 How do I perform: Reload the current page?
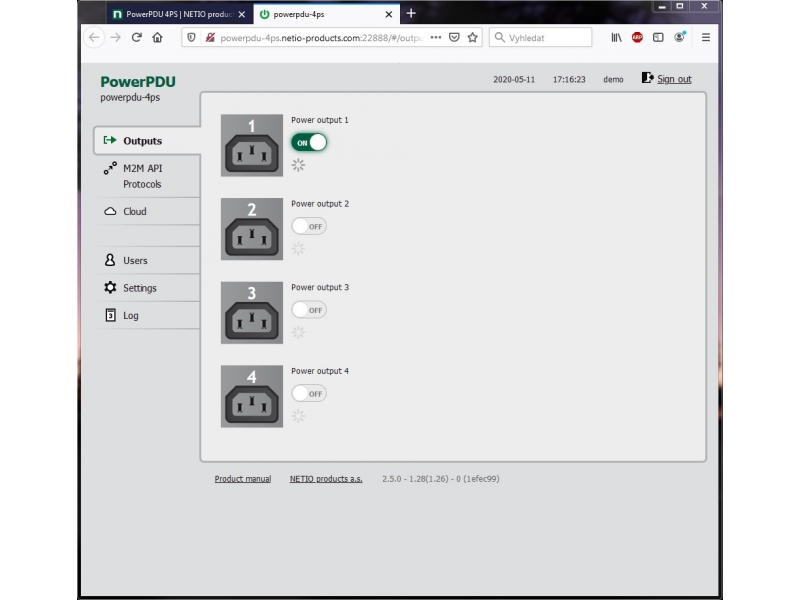[x=136, y=37]
